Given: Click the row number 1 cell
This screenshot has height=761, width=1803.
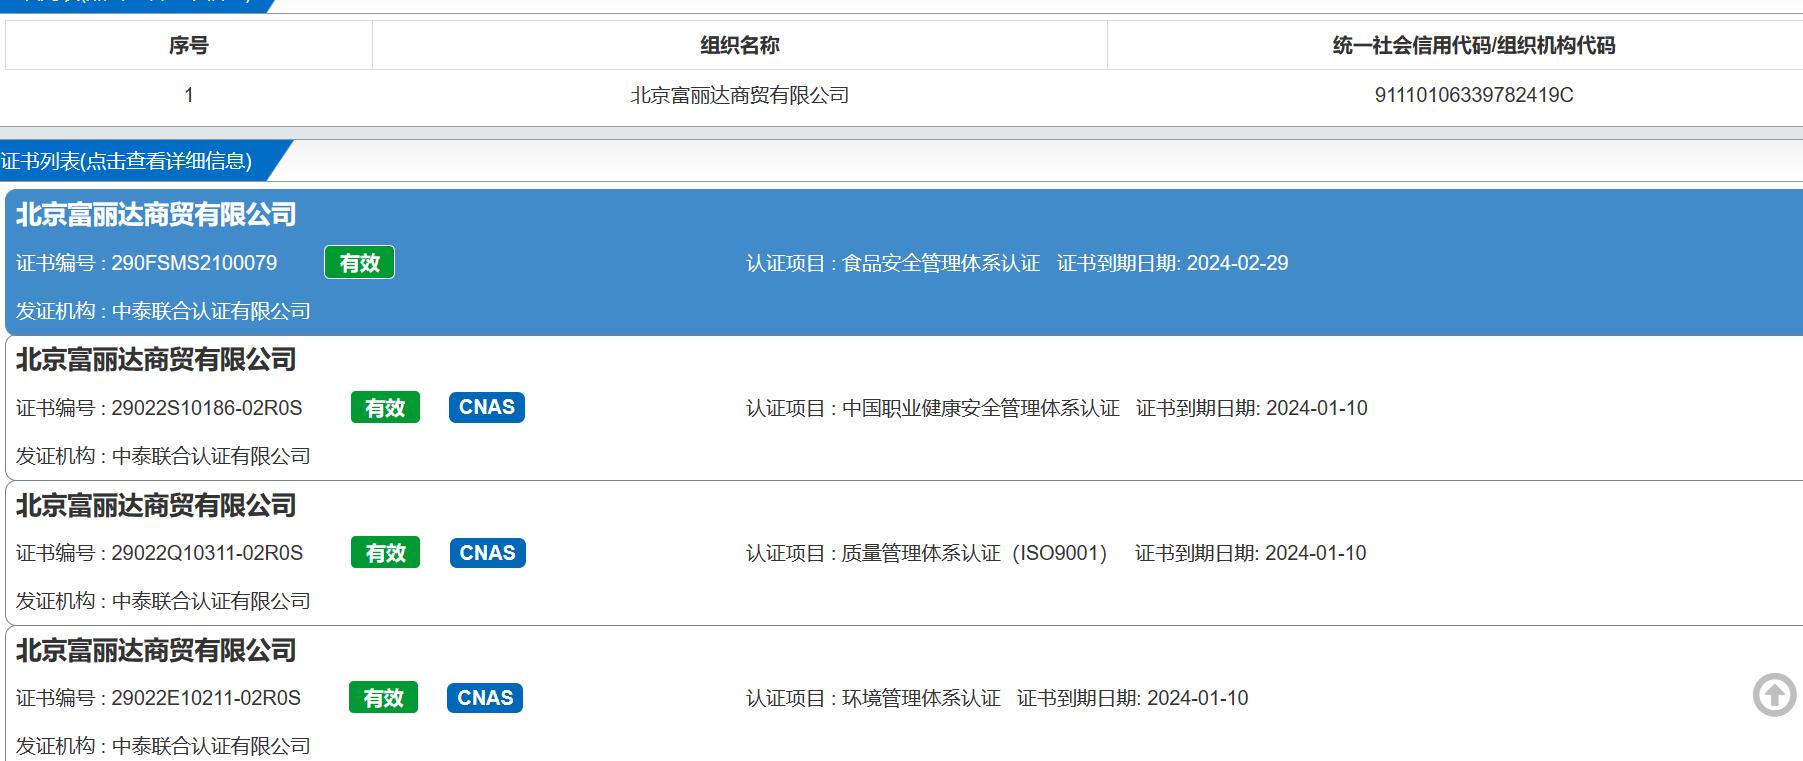Looking at the screenshot, I should pyautogui.click(x=188, y=95).
